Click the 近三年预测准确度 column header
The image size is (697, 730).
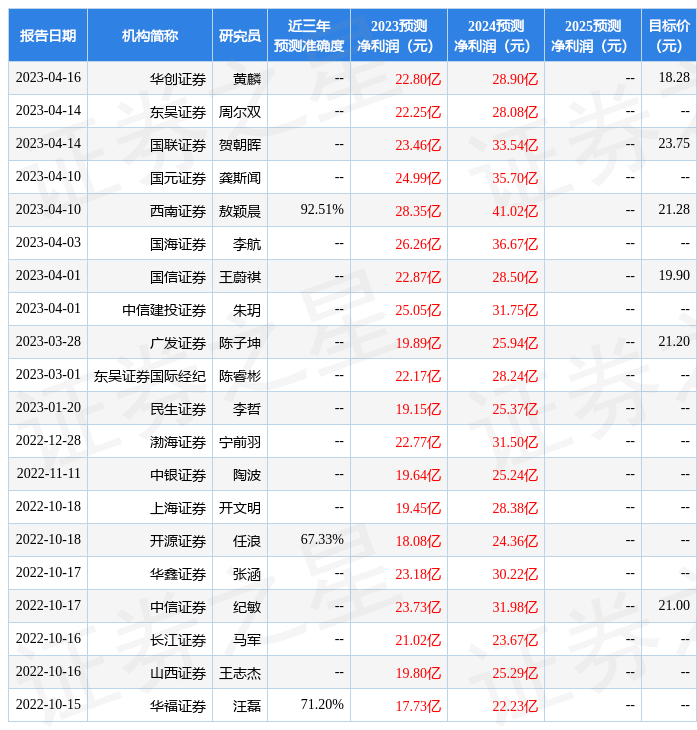[x=309, y=36]
